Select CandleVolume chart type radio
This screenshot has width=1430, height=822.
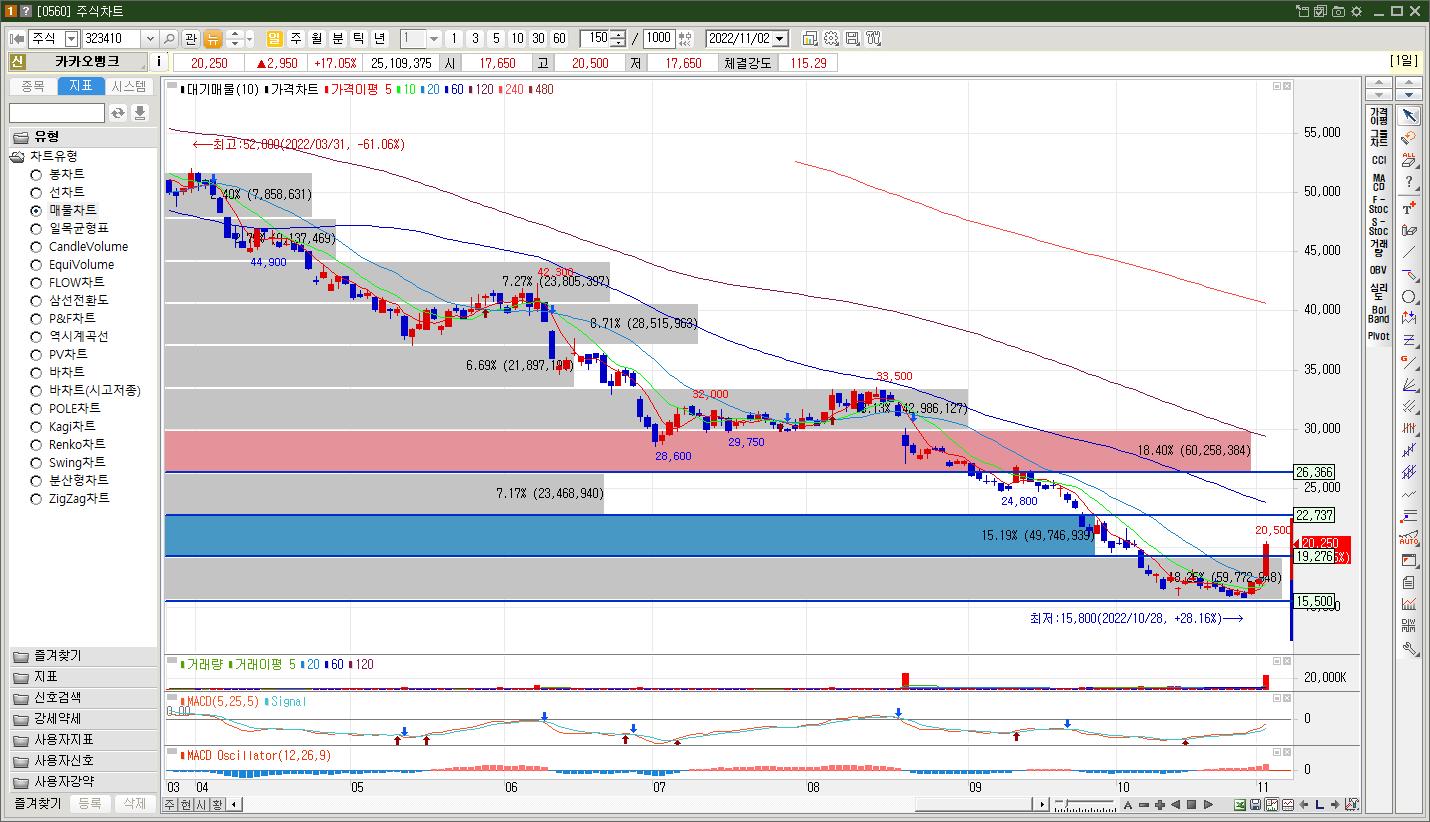36,246
